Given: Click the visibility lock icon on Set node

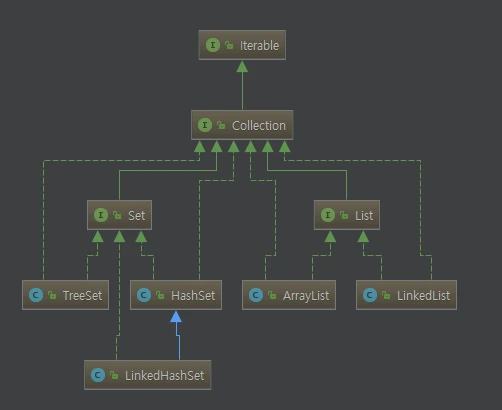Looking at the screenshot, I should coord(117,215).
